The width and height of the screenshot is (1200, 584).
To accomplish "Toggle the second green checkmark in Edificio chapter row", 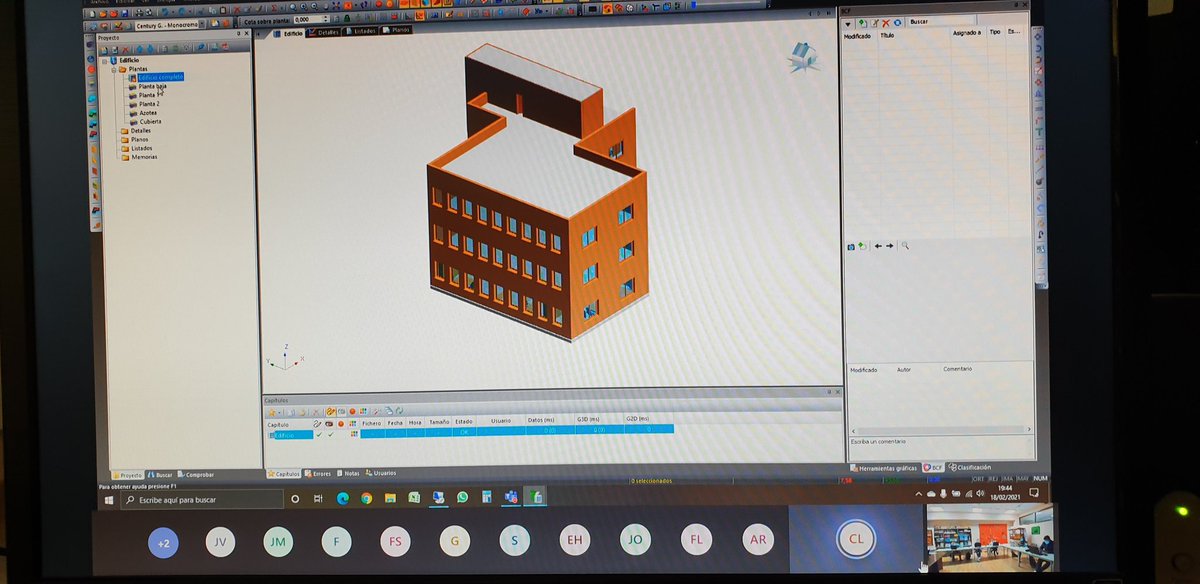I will (331, 434).
